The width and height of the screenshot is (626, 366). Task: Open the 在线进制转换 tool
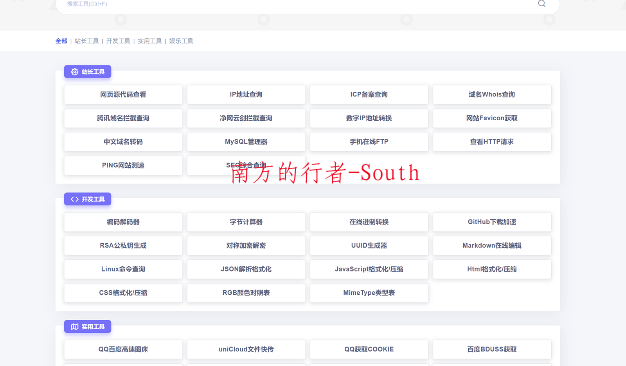pyautogui.click(x=369, y=222)
